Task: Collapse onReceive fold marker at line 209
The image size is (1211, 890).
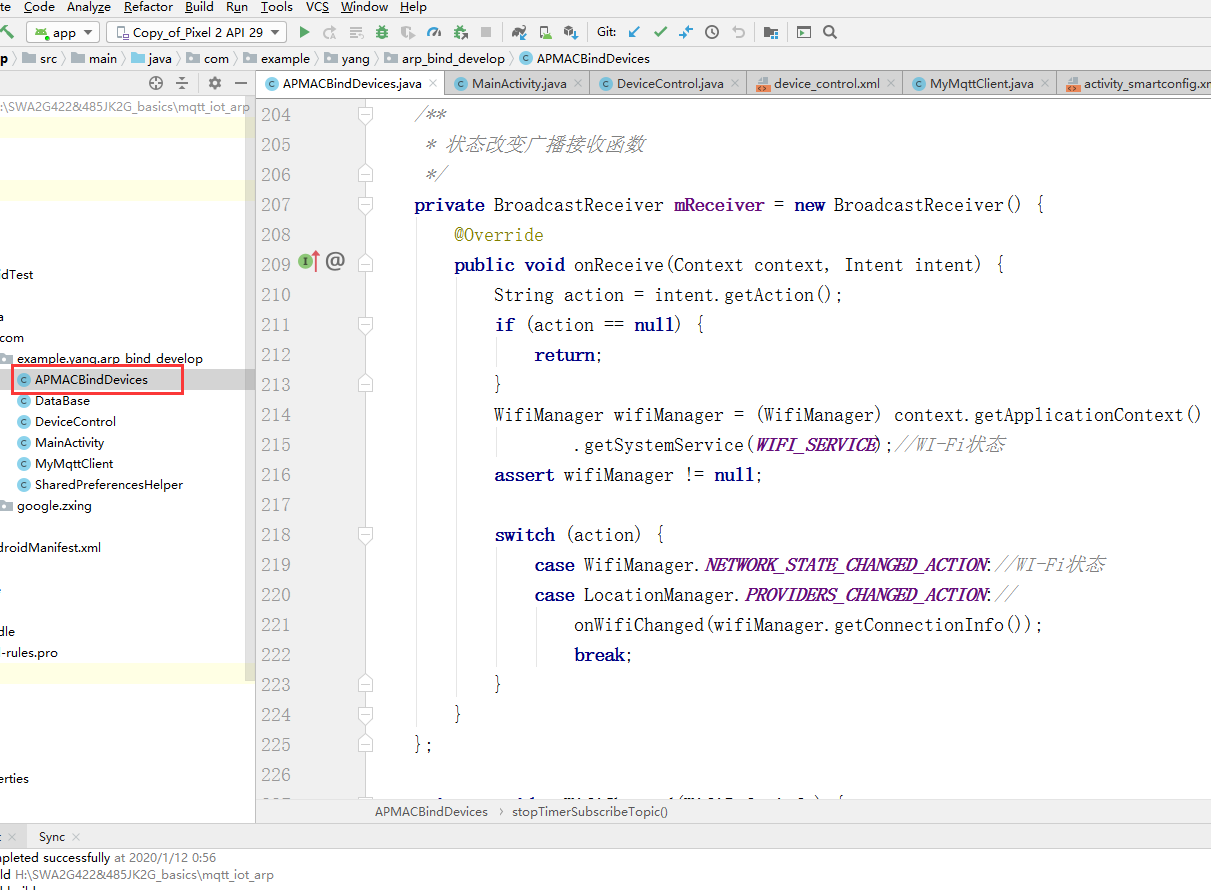Action: [x=365, y=264]
